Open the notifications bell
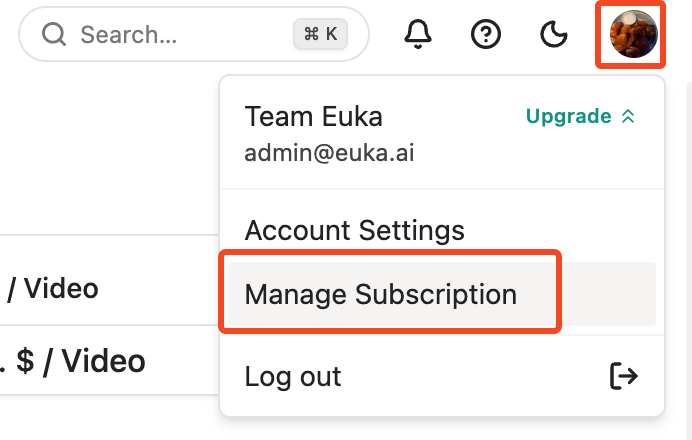The height and width of the screenshot is (440, 692). 417,34
